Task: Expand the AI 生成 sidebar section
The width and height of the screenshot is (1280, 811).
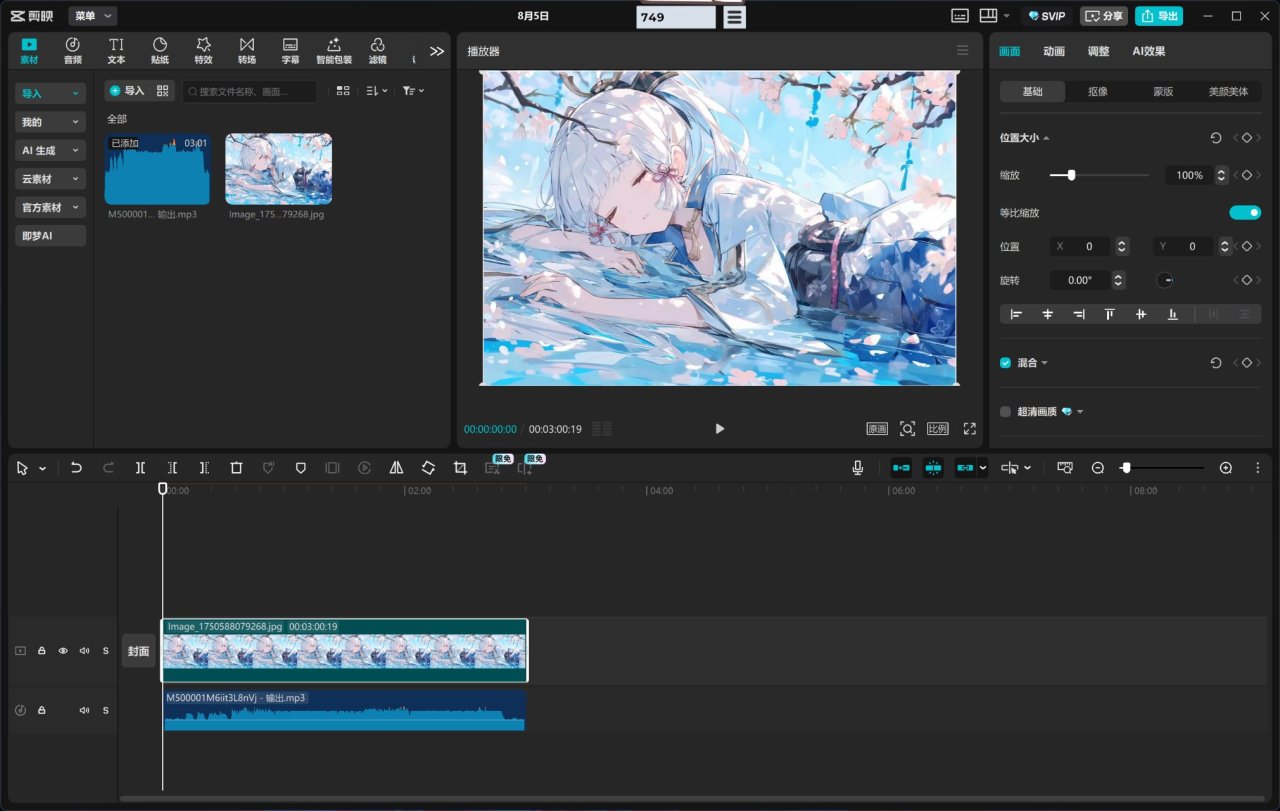Action: click(x=50, y=150)
